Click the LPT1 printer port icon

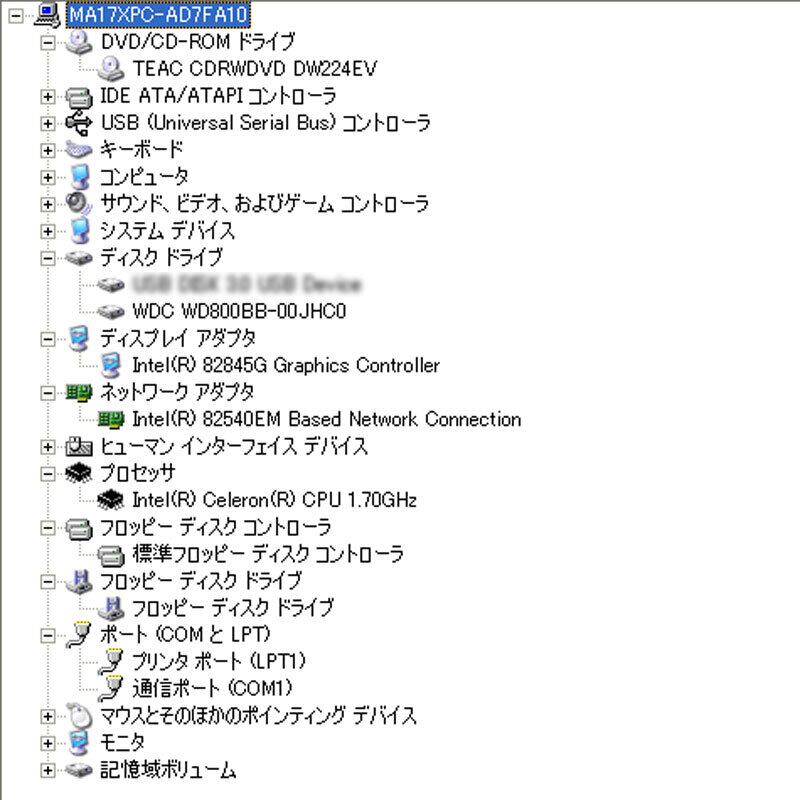coord(111,662)
